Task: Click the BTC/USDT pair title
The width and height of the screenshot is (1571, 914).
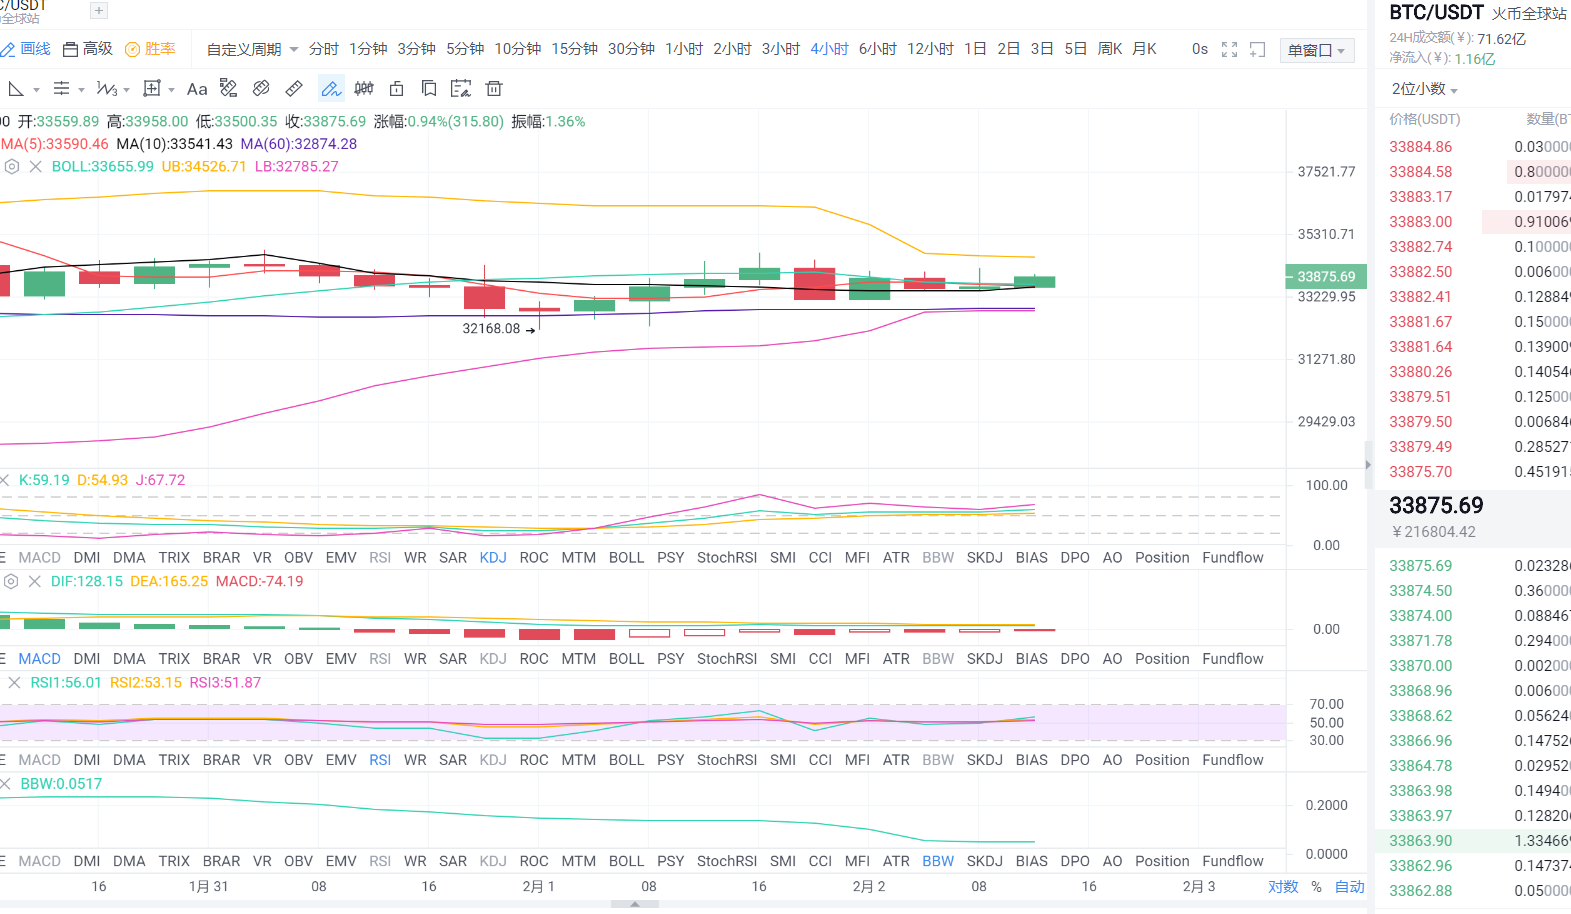Action: 1436,12
